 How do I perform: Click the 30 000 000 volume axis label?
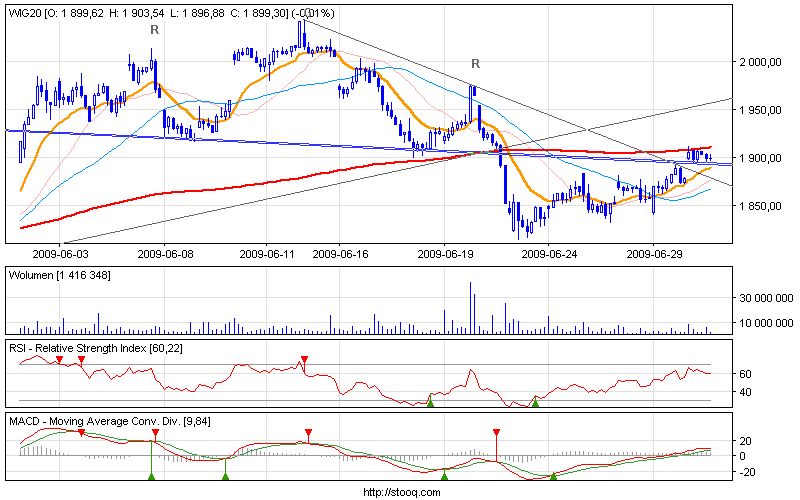coord(765,298)
